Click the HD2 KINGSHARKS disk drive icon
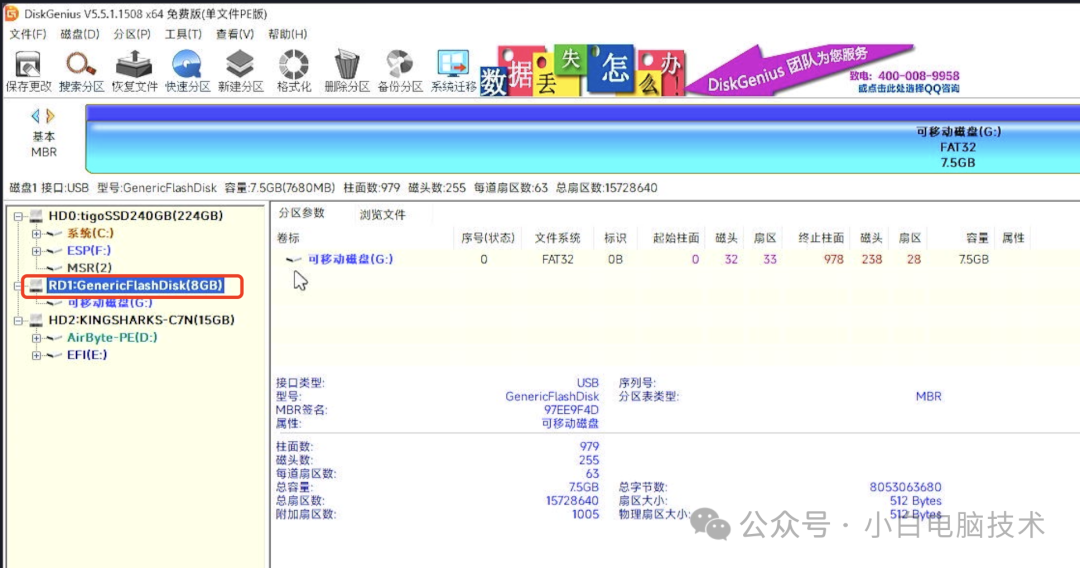This screenshot has width=1080, height=568. pyautogui.click(x=37, y=320)
